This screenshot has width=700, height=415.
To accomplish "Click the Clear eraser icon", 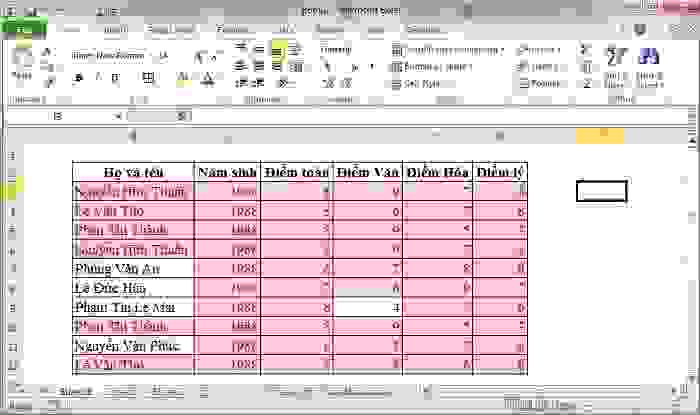I will point(587,83).
